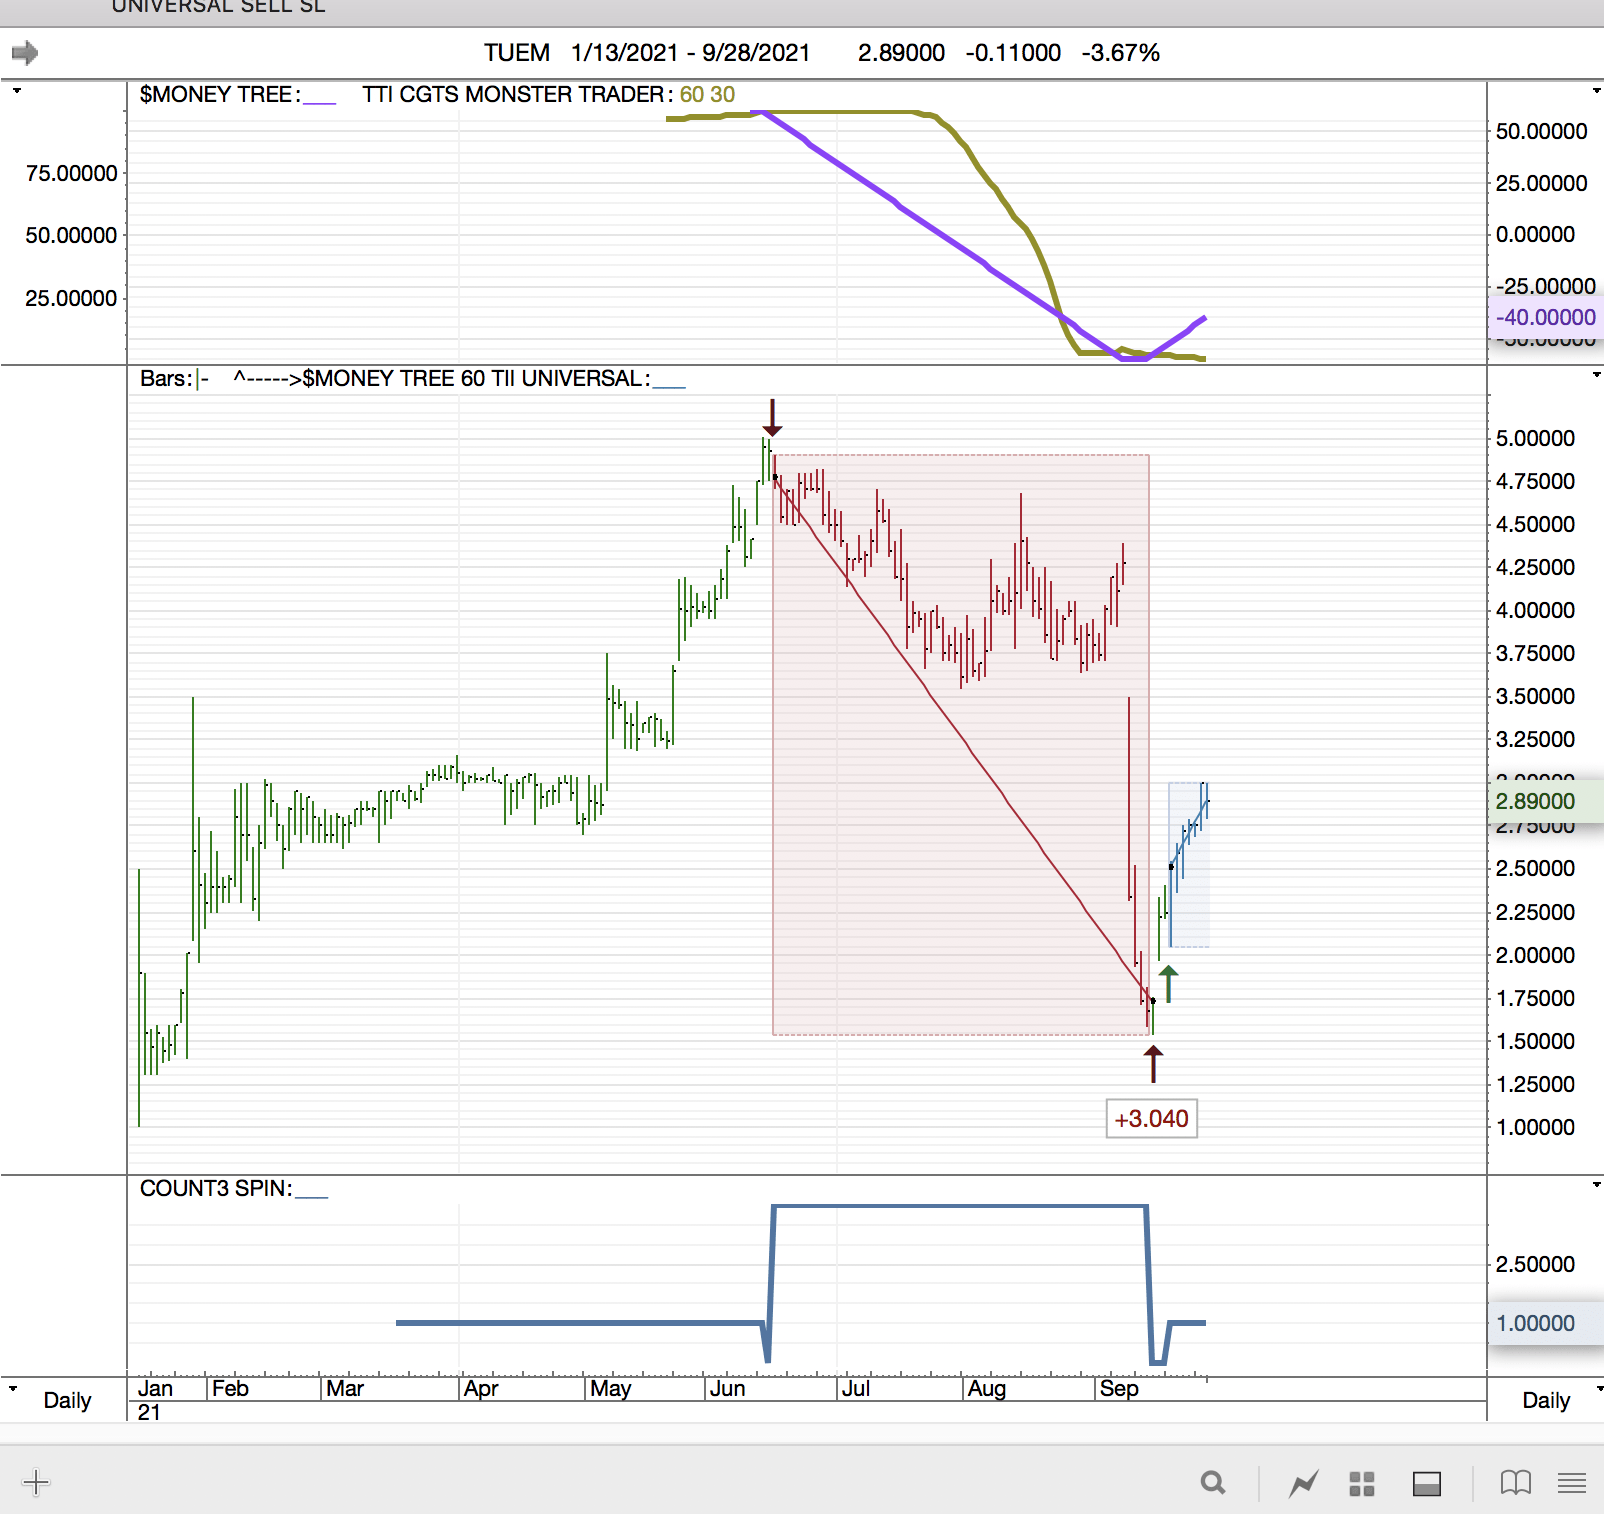Screen dimensions: 1604x1514
Task: Click the Jul label on the time axis
Action: (856, 1388)
